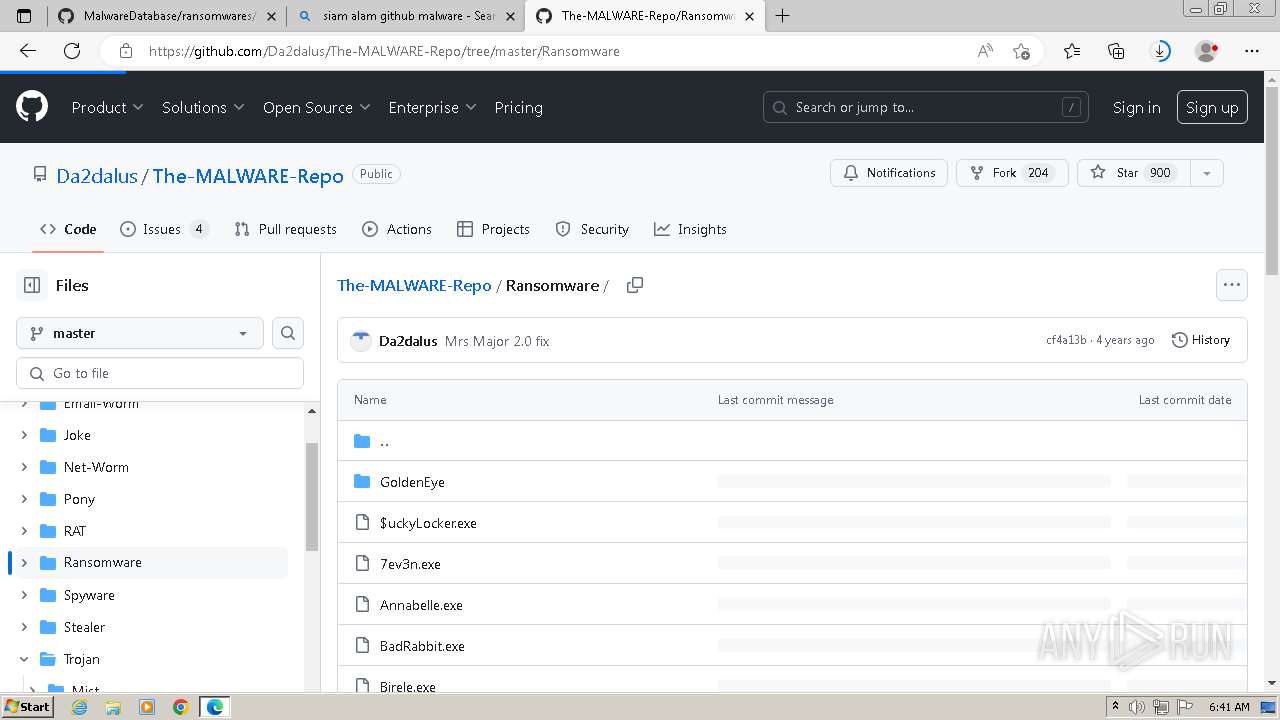Click the view site information lock icon
Image resolution: width=1280 pixels, height=720 pixels.
pyautogui.click(x=126, y=51)
